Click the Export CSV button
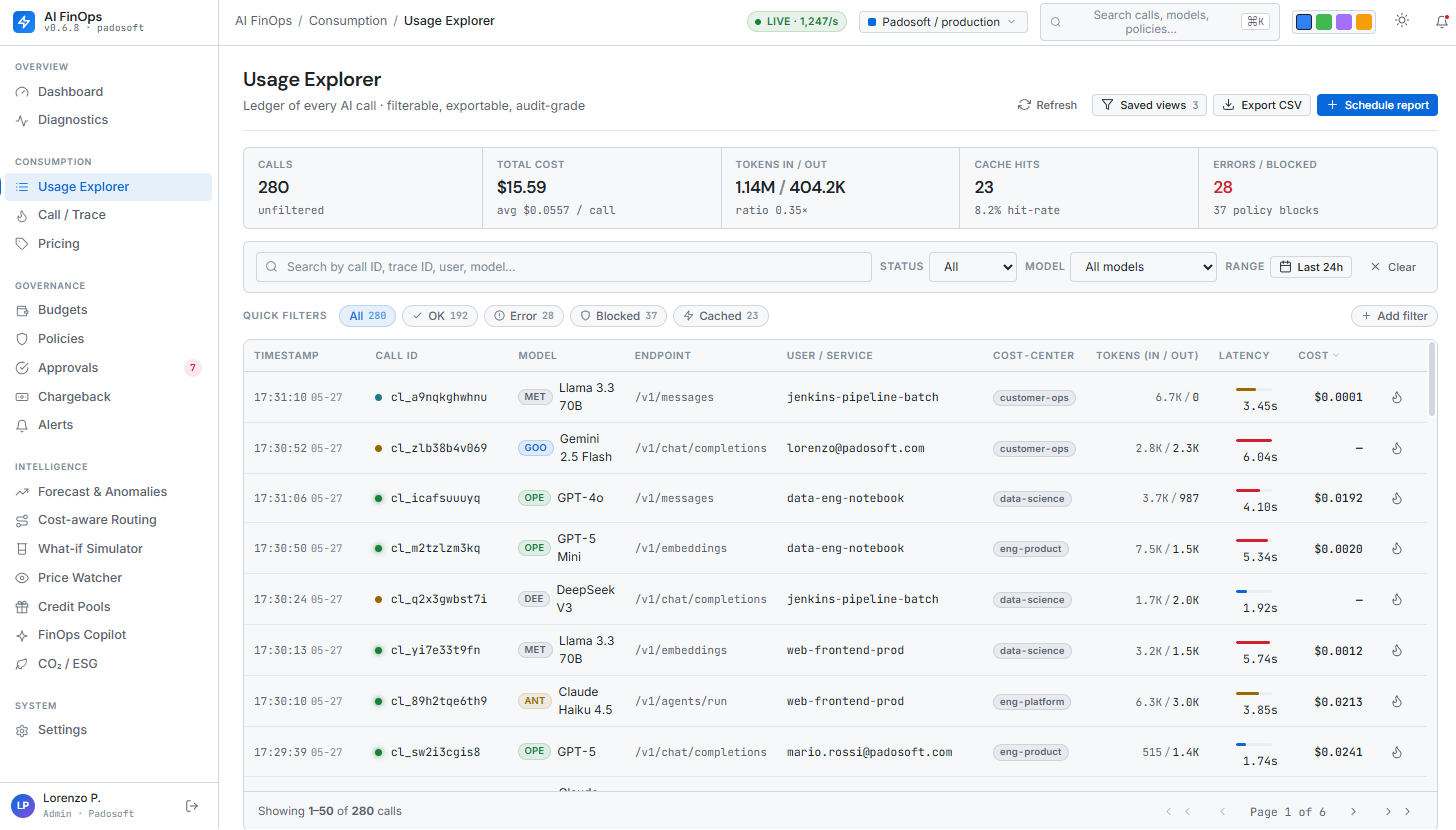The image size is (1456, 830). (x=1262, y=105)
